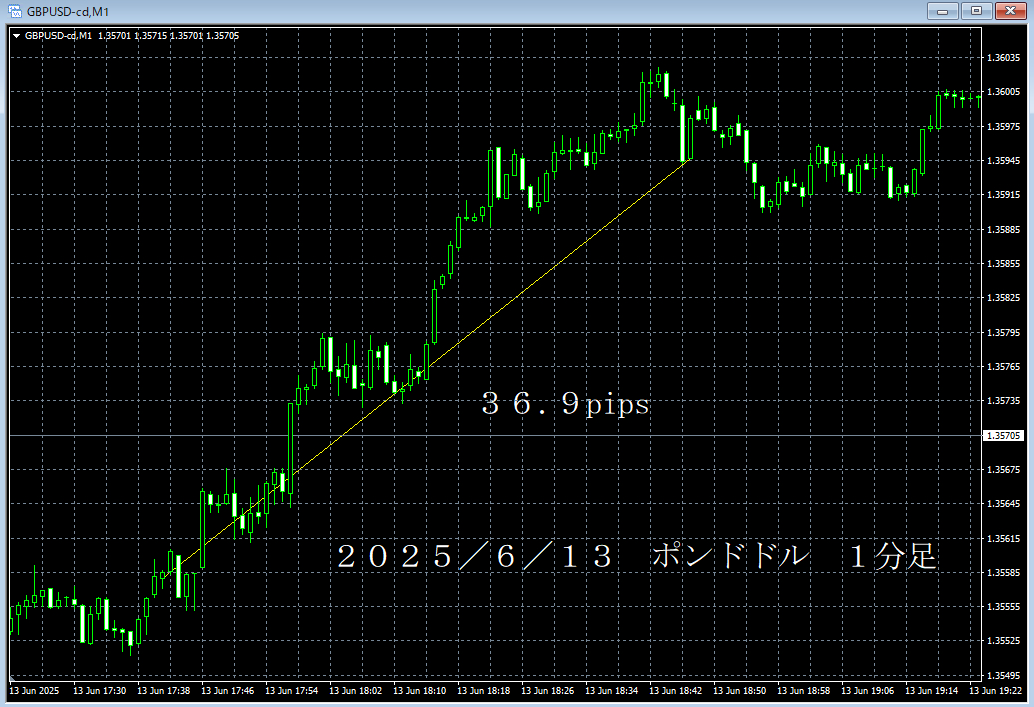This screenshot has width=1034, height=707.
Task: Click price scale value 1.35795
Action: point(1003,332)
